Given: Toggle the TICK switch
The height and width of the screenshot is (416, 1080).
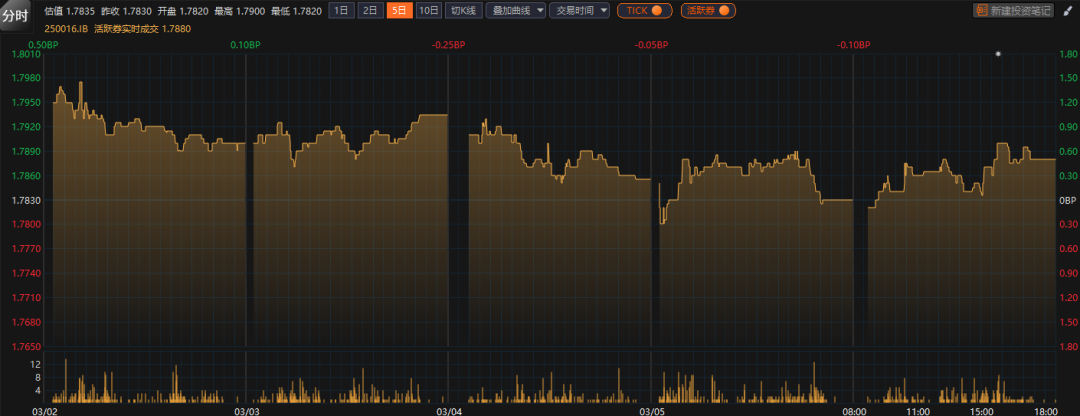Looking at the screenshot, I should click(644, 11).
